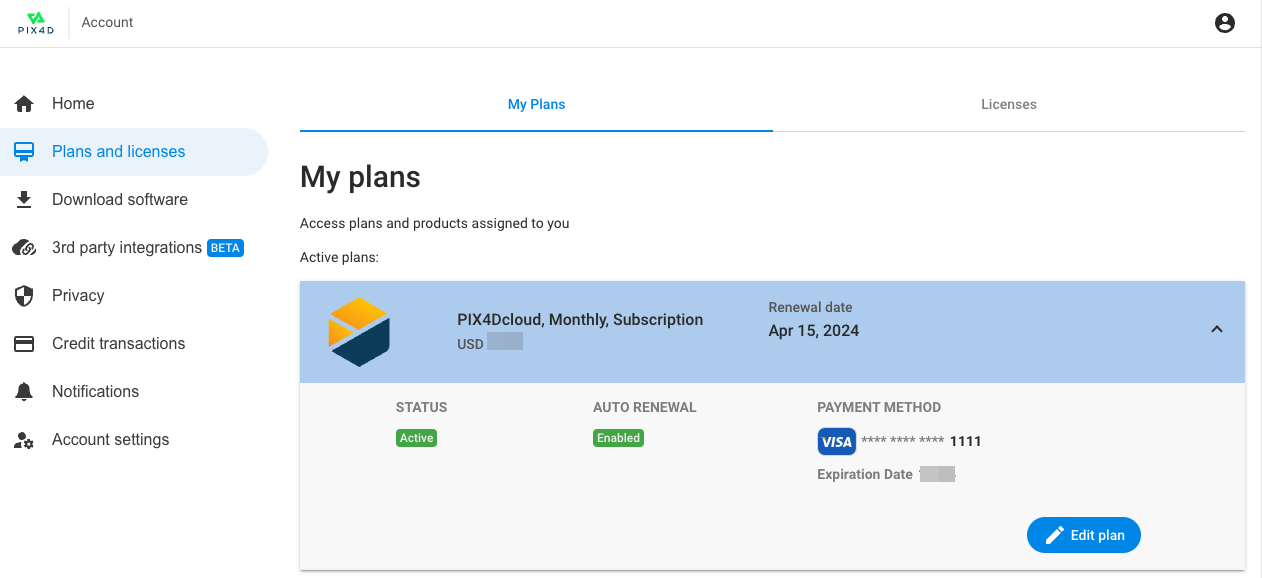Click the Account settings gear-person icon
Image resolution: width=1262 pixels, height=578 pixels.
[x=24, y=440]
